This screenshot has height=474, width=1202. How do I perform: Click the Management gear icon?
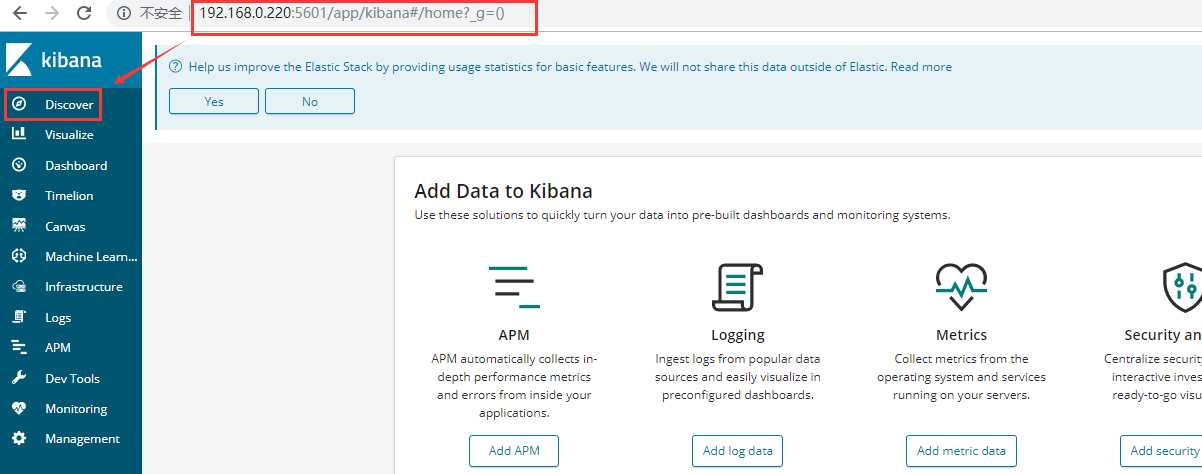coord(19,438)
